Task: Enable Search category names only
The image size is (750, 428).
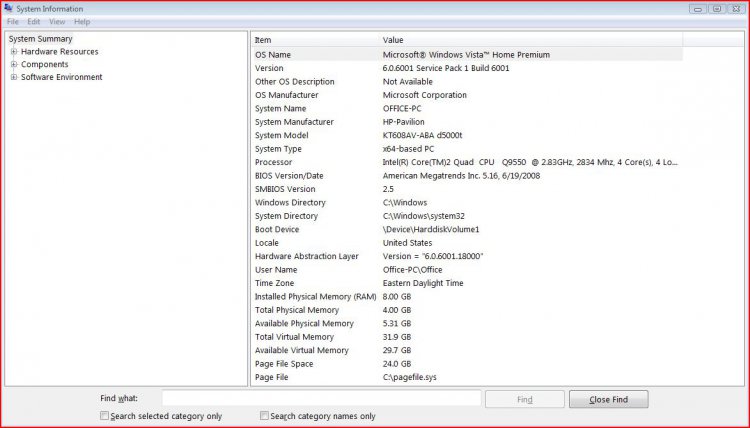Action: [x=264, y=416]
